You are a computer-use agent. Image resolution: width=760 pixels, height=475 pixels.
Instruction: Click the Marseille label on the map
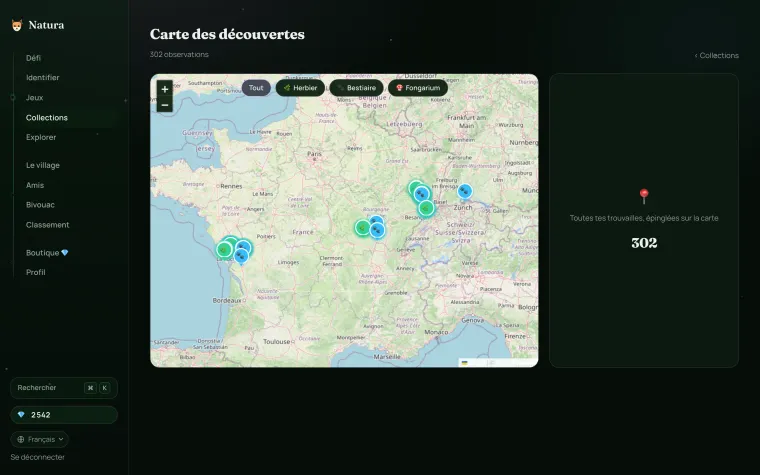coord(387,357)
